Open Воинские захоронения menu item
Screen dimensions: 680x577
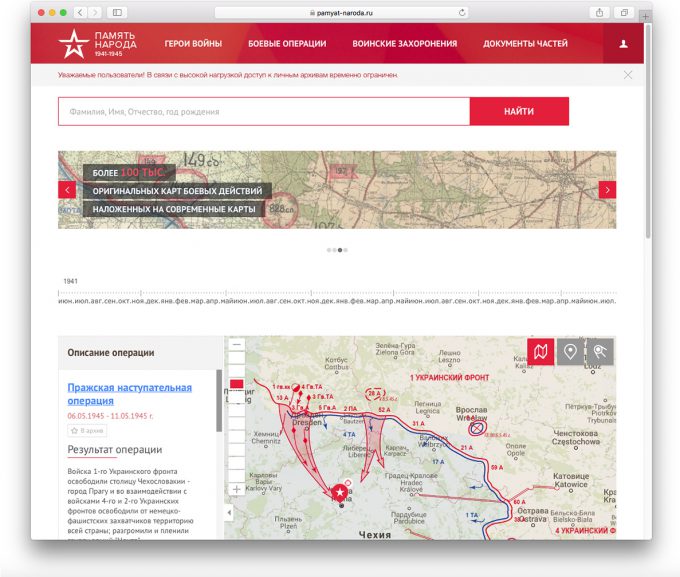pyautogui.click(x=405, y=44)
